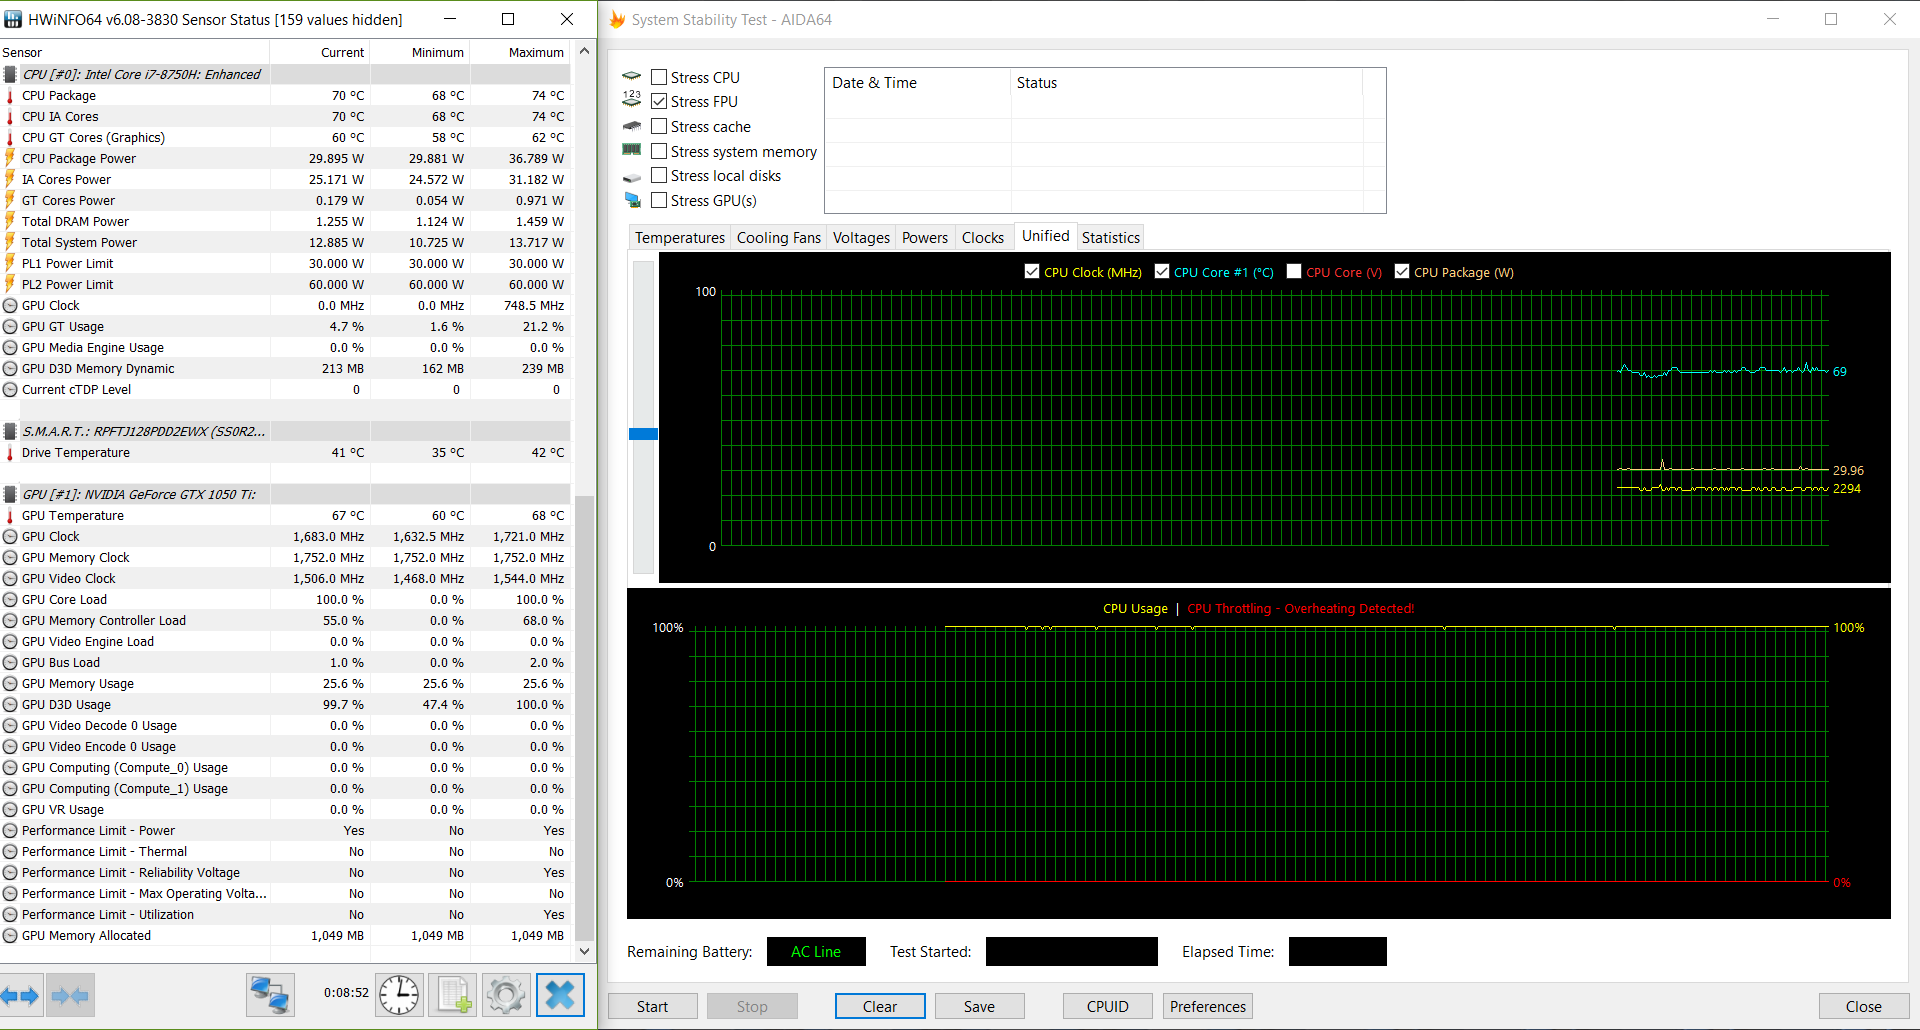Click the Start button to begin the stress test
1920x1030 pixels.
coord(652,1006)
